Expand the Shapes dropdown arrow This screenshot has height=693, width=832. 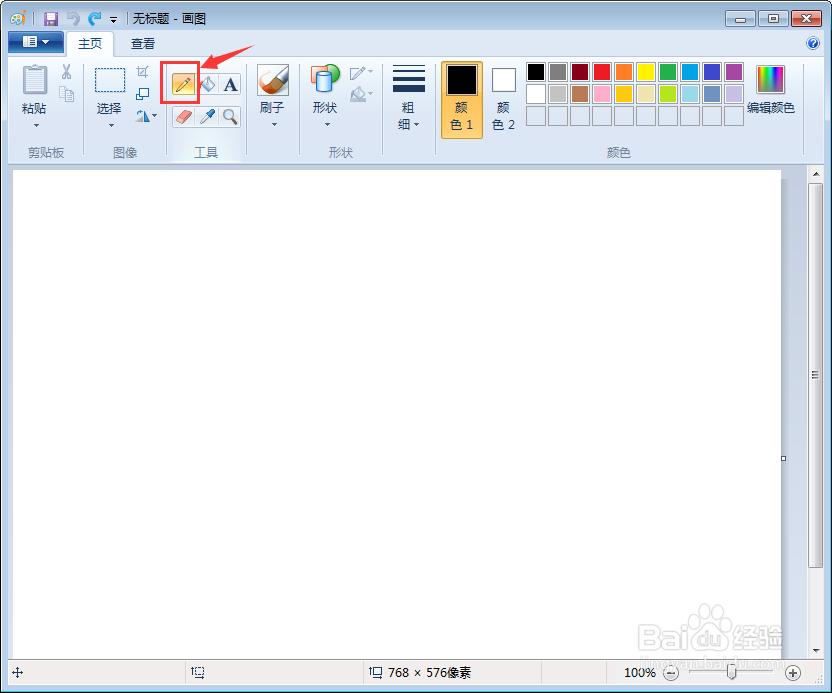click(327, 125)
